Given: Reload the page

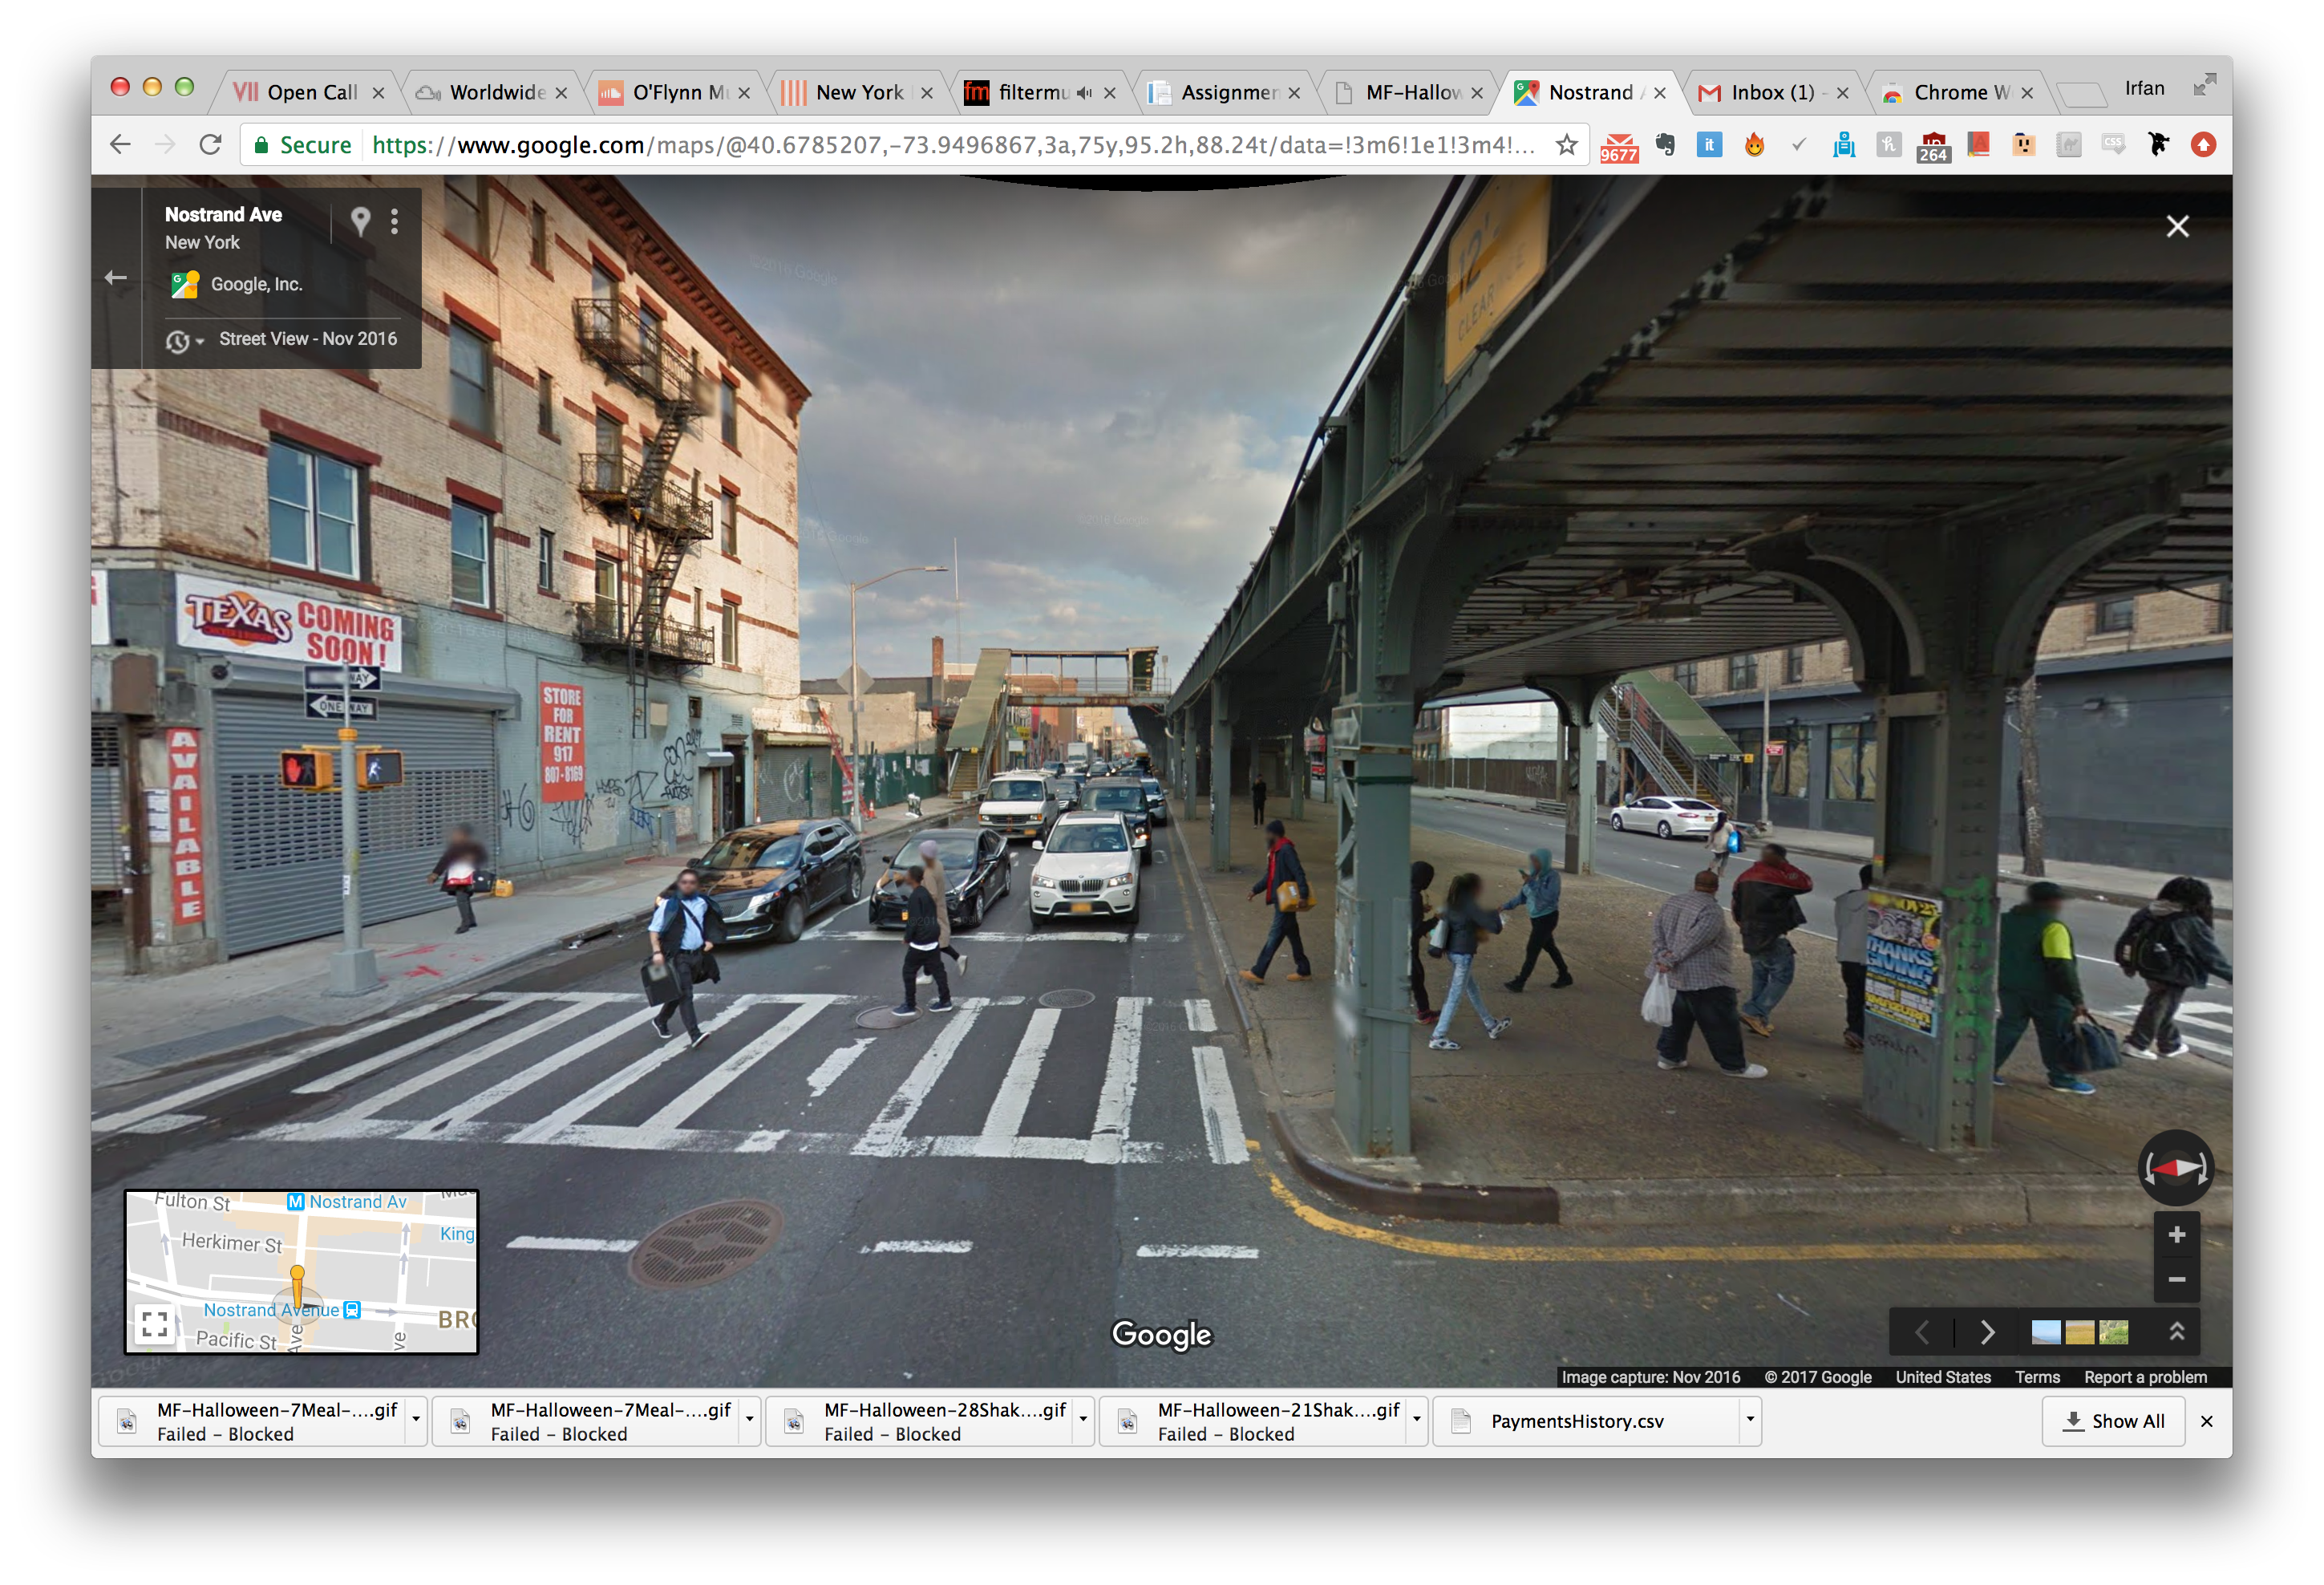Looking at the screenshot, I should click(210, 145).
